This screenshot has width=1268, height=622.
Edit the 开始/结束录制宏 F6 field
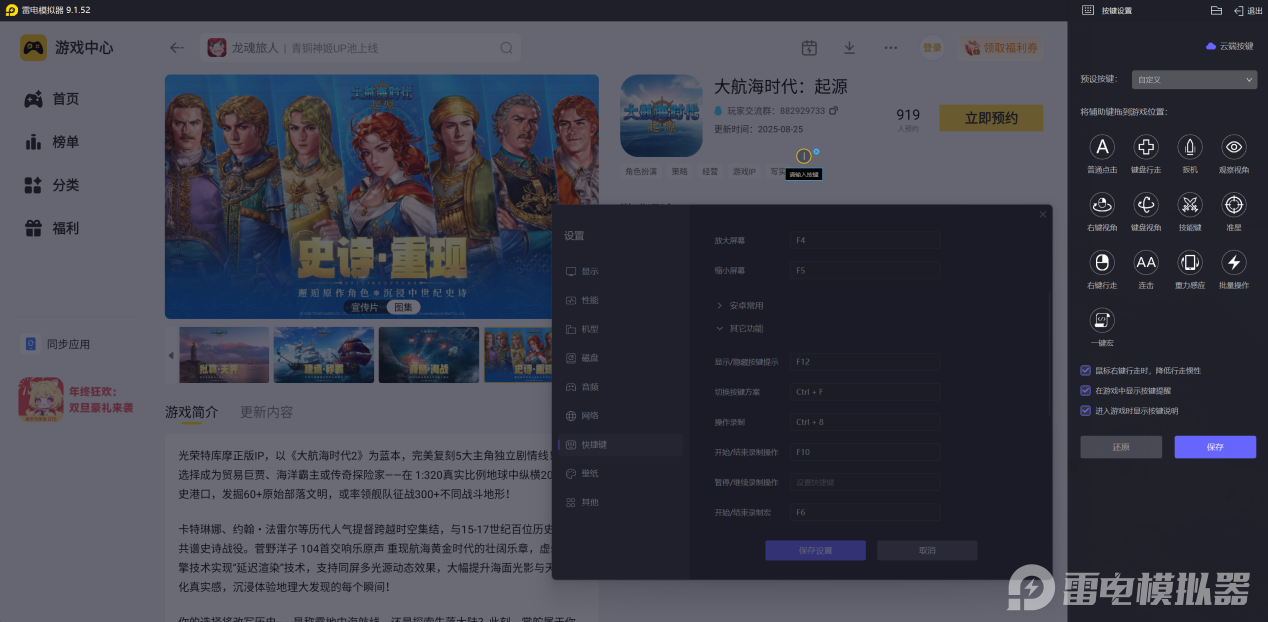pos(865,512)
